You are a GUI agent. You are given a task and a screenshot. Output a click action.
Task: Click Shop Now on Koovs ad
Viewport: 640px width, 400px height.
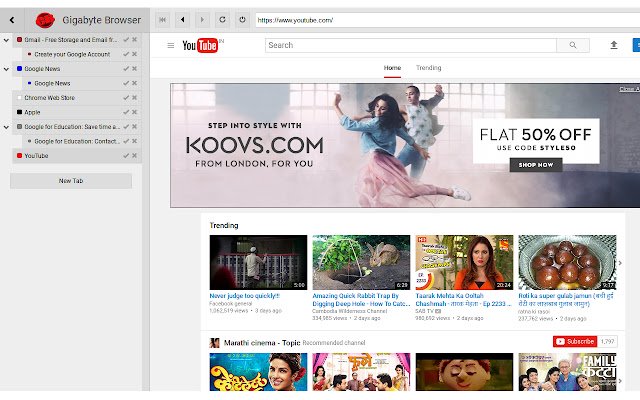click(x=536, y=165)
